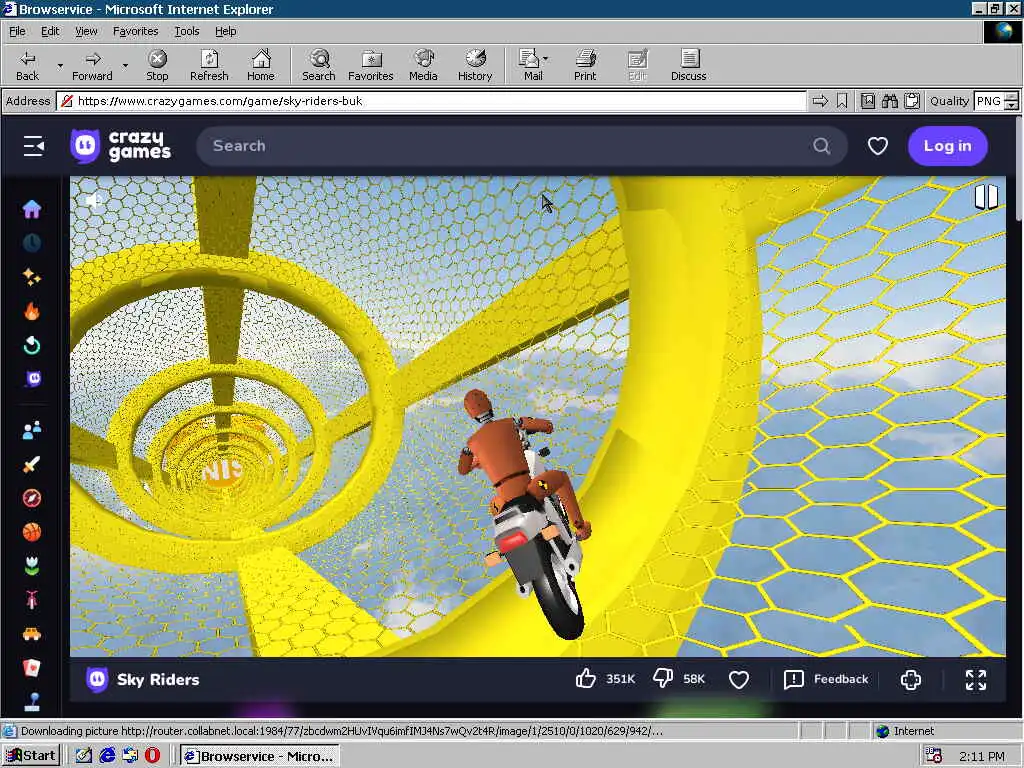Open Originals purple mascot icon in sidebar
This screenshot has width=1024, height=768.
coord(33,379)
